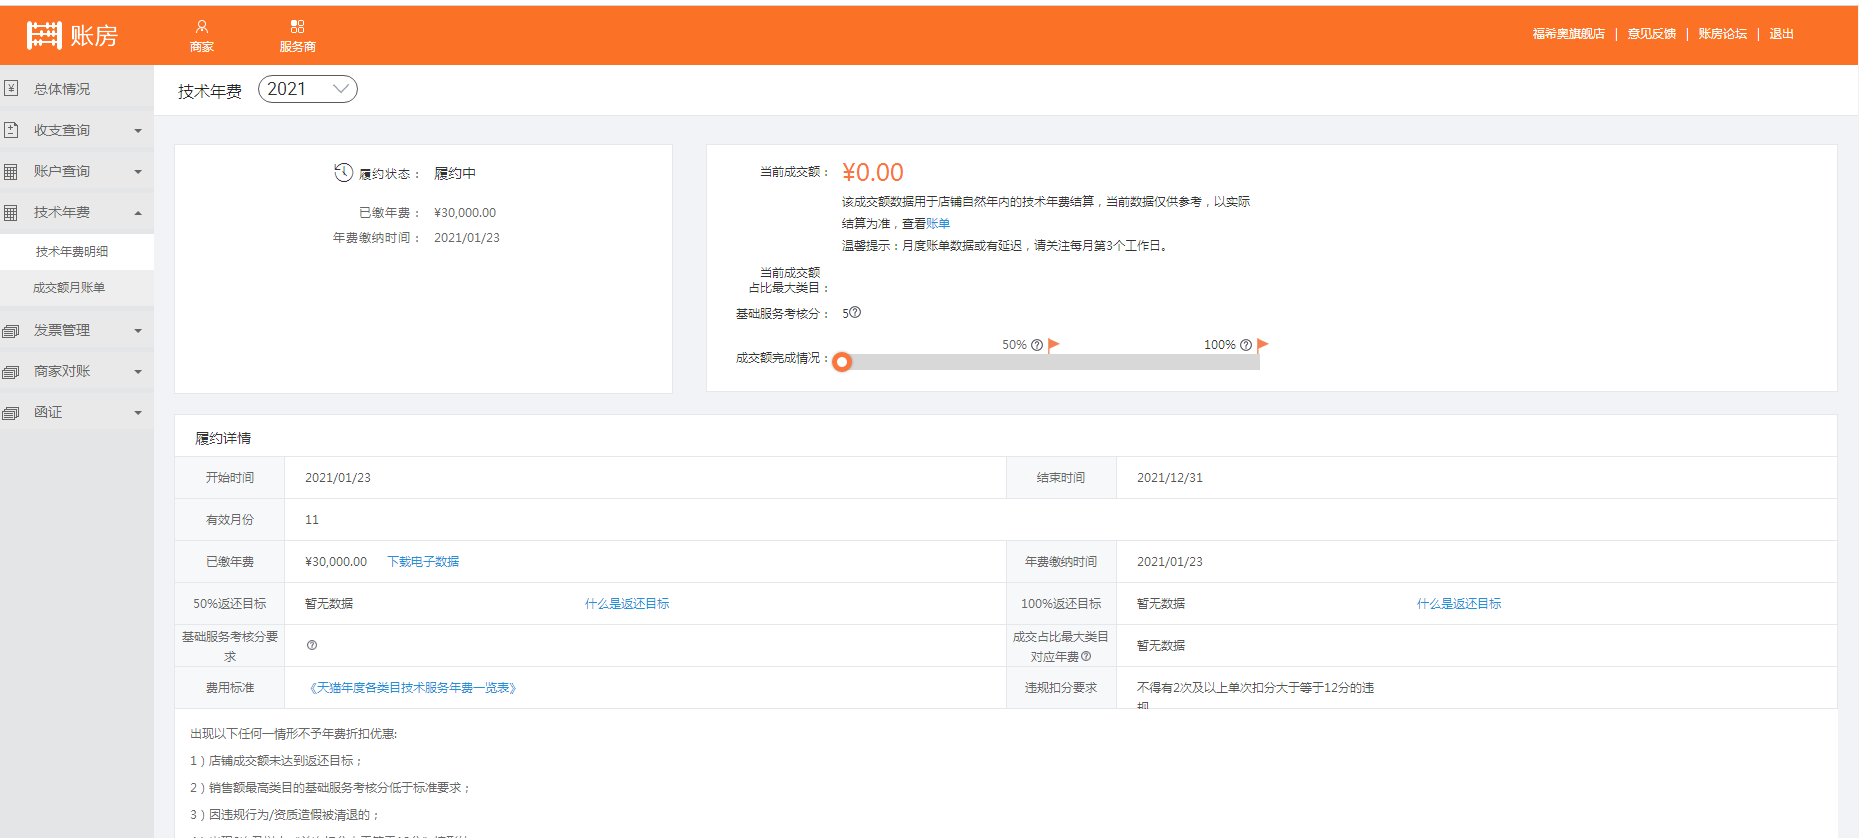Open 天猫年度各类目技术服务年费一览表 link

pyautogui.click(x=413, y=688)
